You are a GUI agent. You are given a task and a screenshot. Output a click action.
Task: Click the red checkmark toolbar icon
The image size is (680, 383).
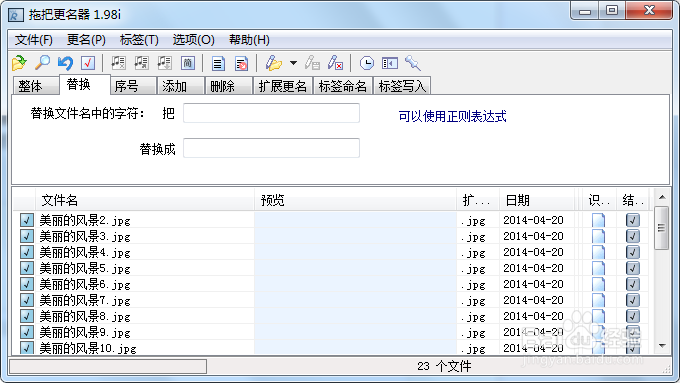(x=88, y=63)
